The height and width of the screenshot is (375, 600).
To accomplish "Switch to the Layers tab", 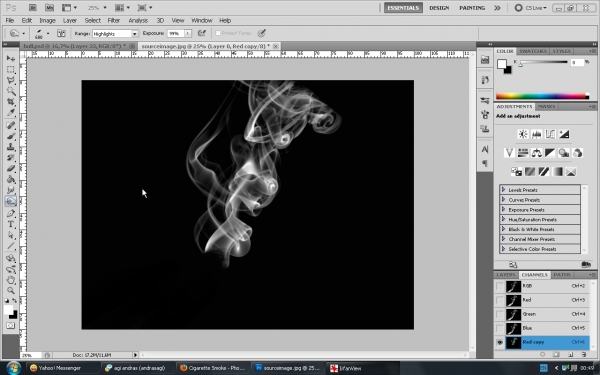I will [506, 275].
